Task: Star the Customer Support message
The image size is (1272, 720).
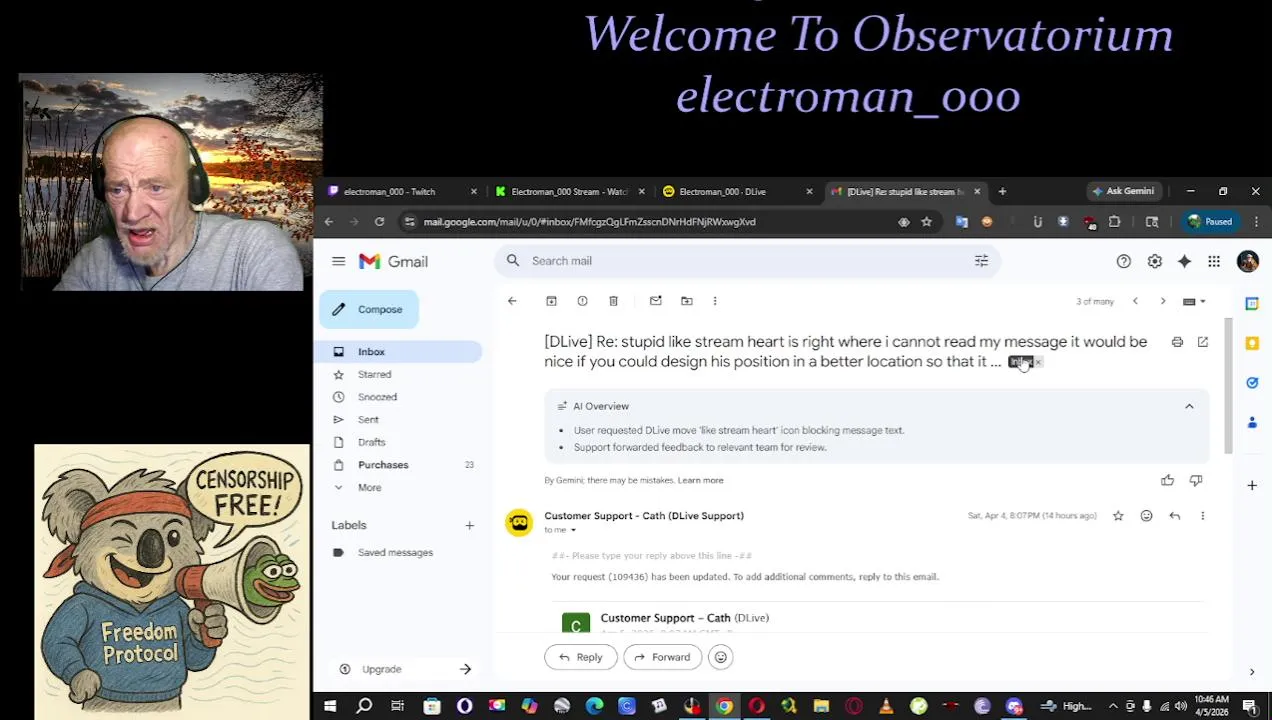Action: (x=1118, y=516)
